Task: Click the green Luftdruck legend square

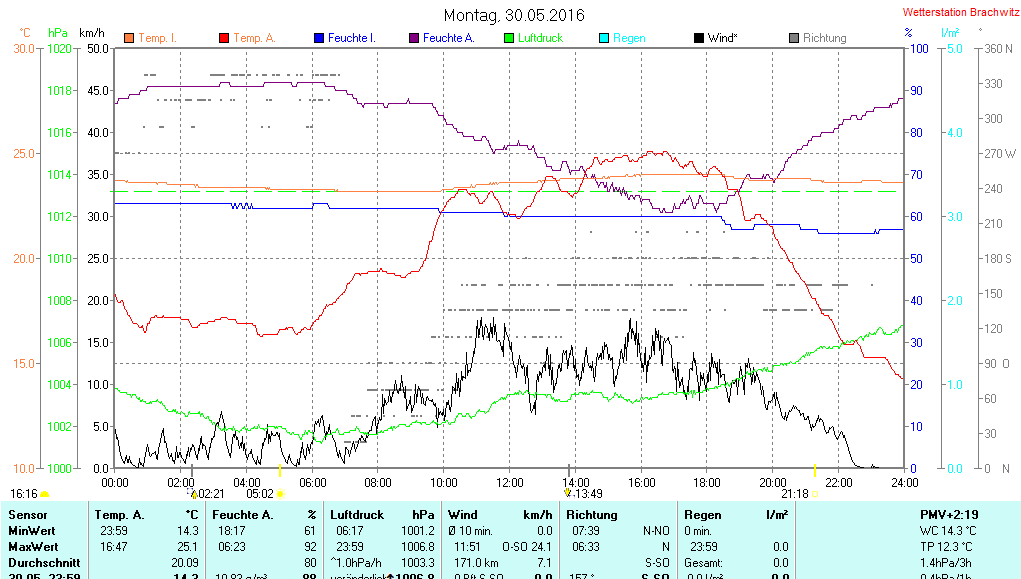Action: (x=509, y=38)
